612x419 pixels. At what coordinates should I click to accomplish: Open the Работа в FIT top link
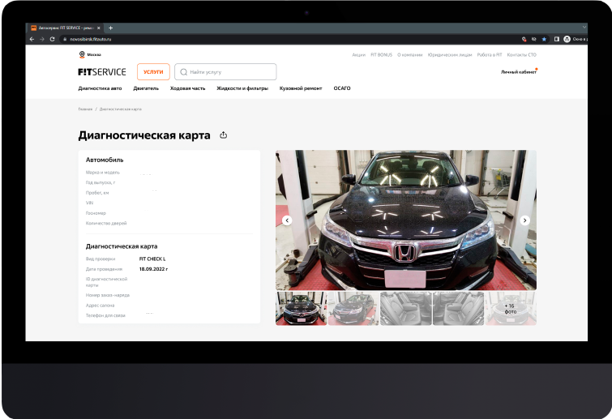[489, 55]
